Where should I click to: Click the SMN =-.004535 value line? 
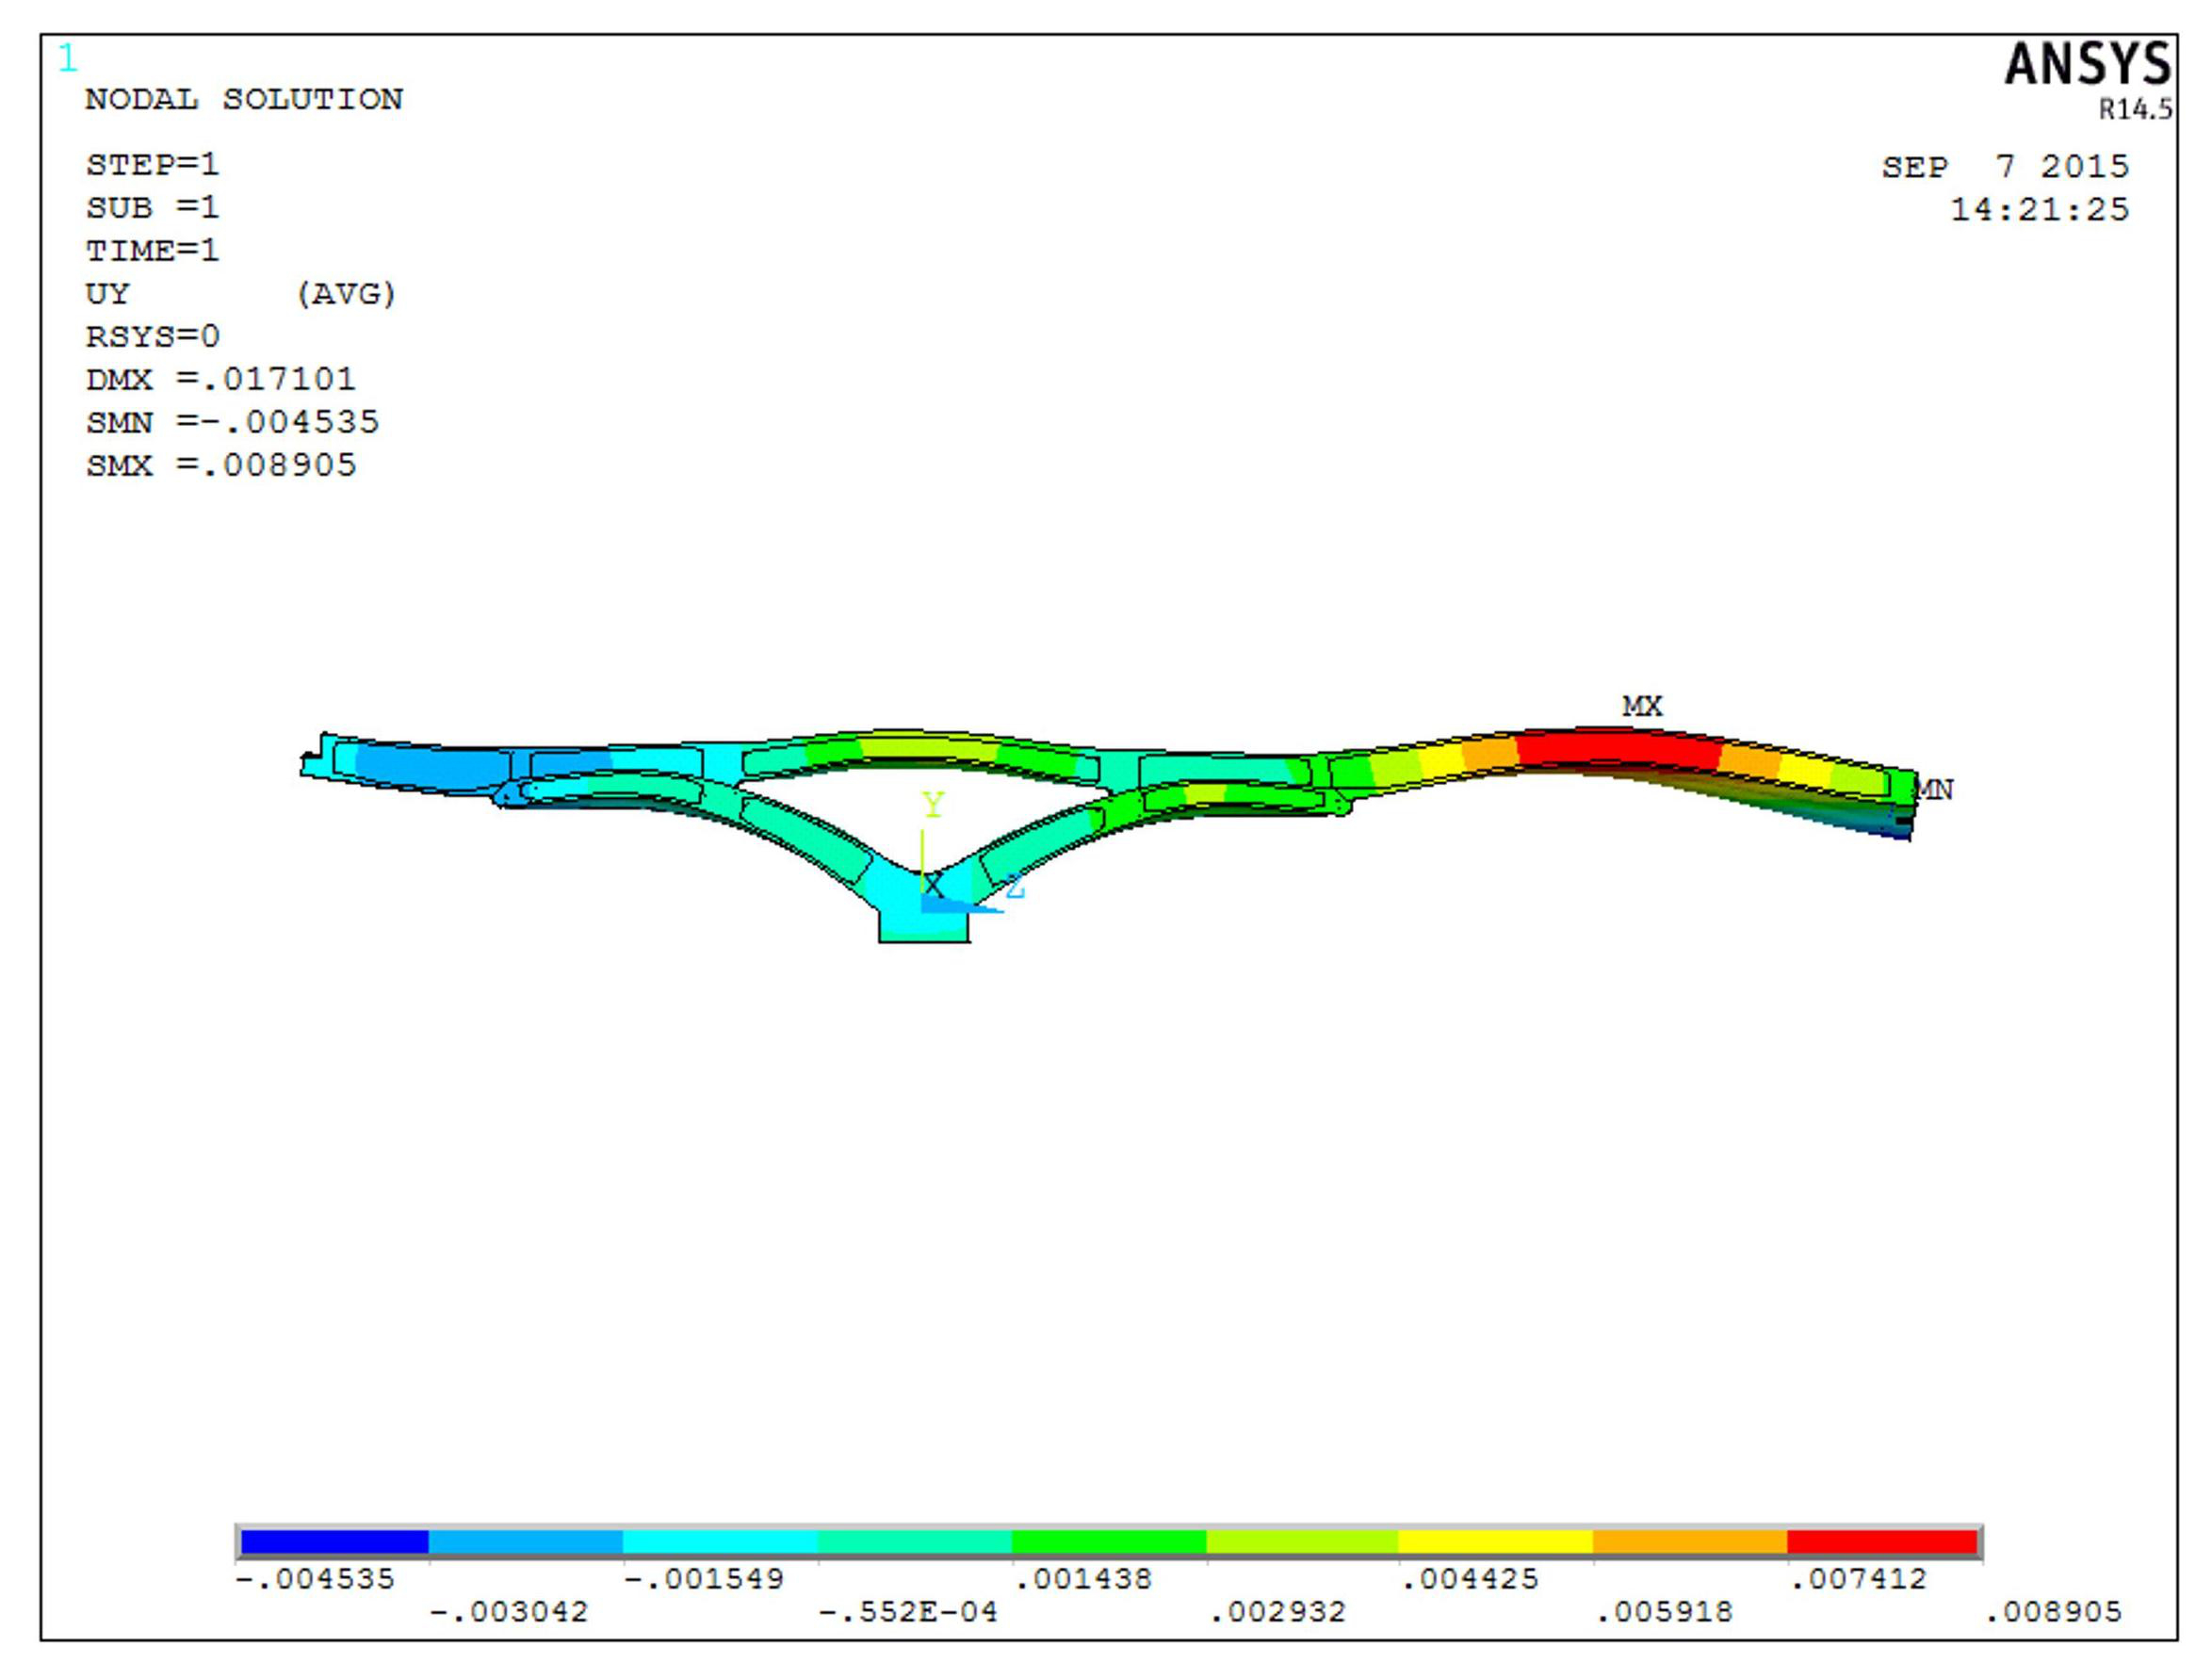click(232, 422)
